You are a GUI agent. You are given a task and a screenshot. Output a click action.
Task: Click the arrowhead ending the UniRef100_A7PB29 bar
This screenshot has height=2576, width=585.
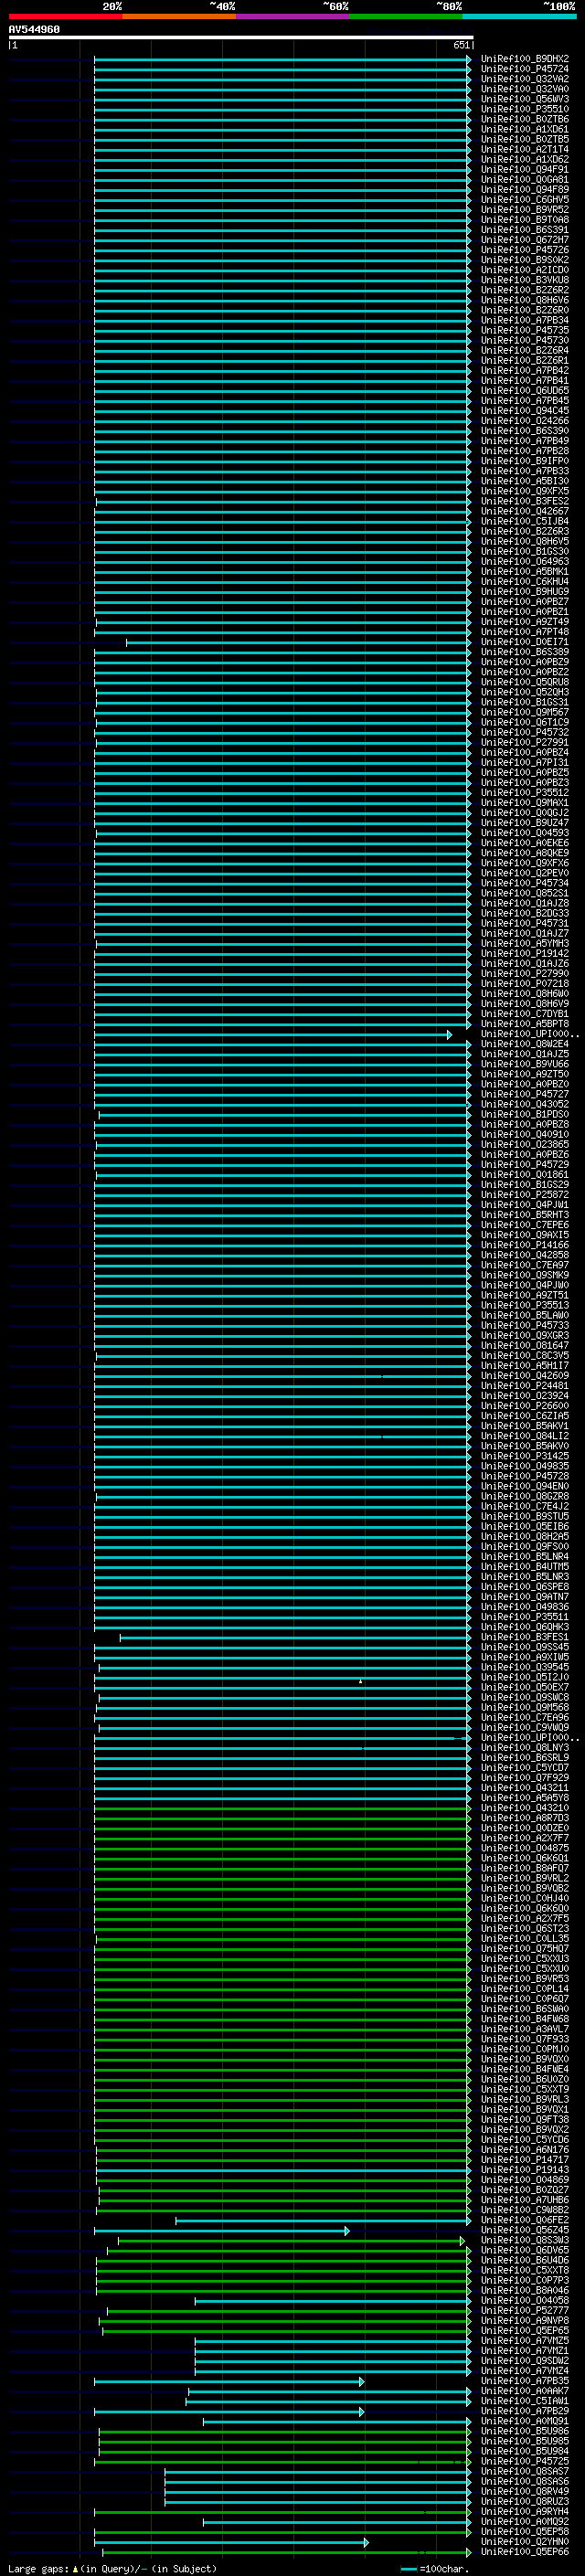click(361, 2412)
